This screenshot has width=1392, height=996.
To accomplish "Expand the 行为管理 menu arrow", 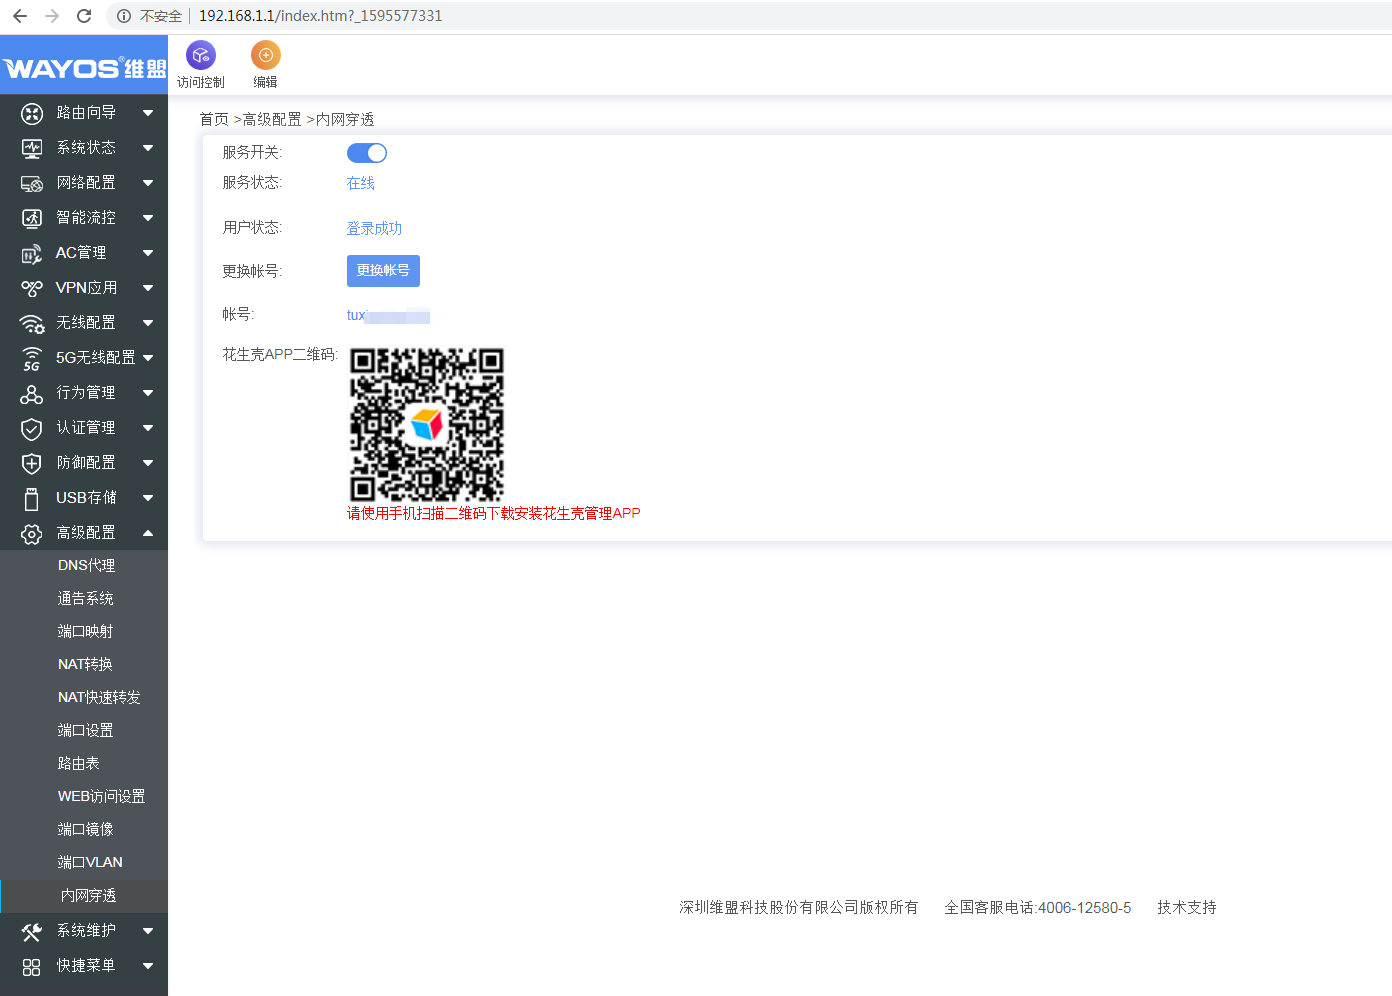I will (x=148, y=393).
